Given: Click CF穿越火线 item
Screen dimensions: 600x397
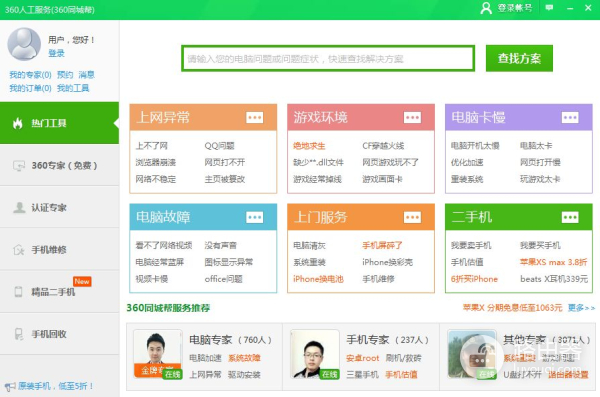Looking at the screenshot, I should (383, 146).
